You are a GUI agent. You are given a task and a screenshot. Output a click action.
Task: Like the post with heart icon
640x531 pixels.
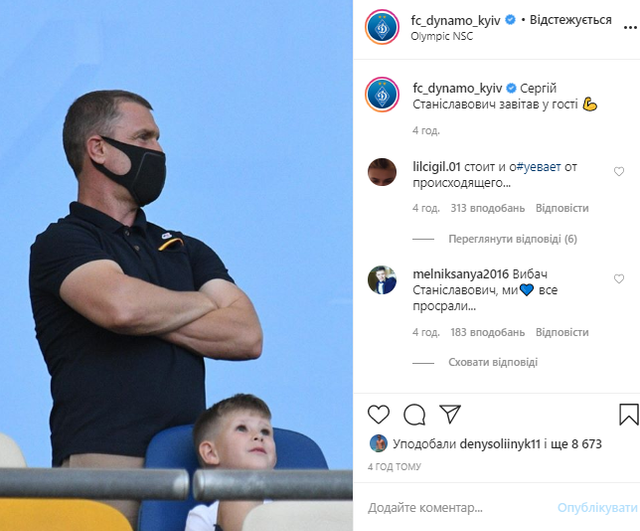[378, 414]
